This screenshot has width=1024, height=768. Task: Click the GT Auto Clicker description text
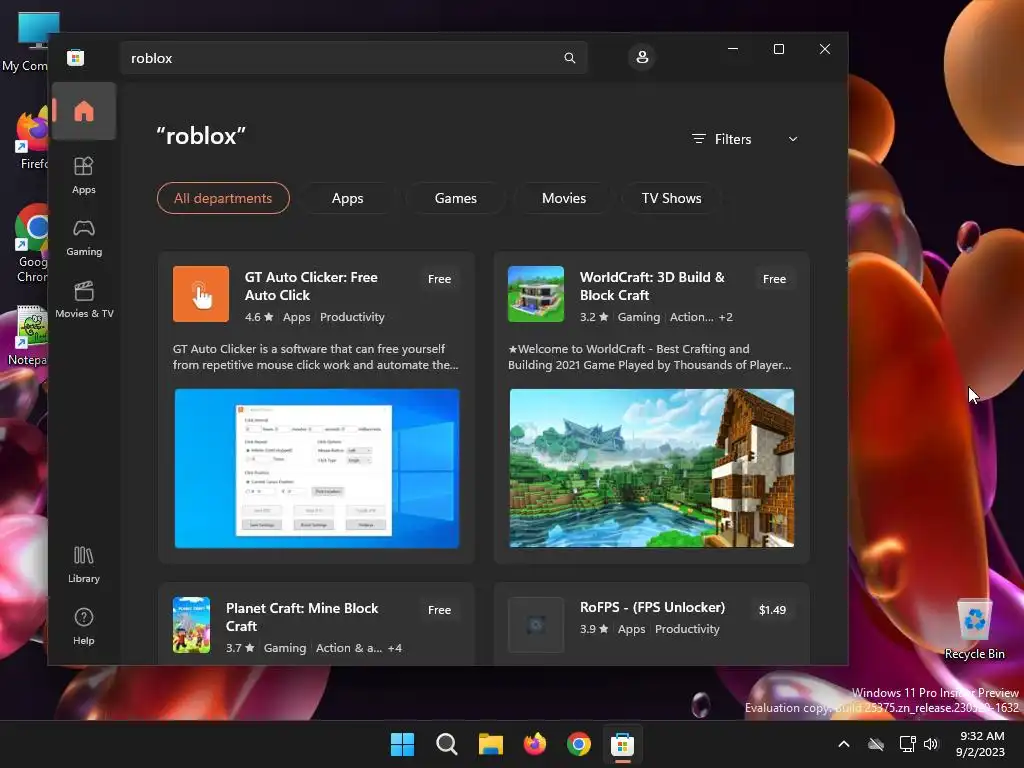click(x=315, y=357)
